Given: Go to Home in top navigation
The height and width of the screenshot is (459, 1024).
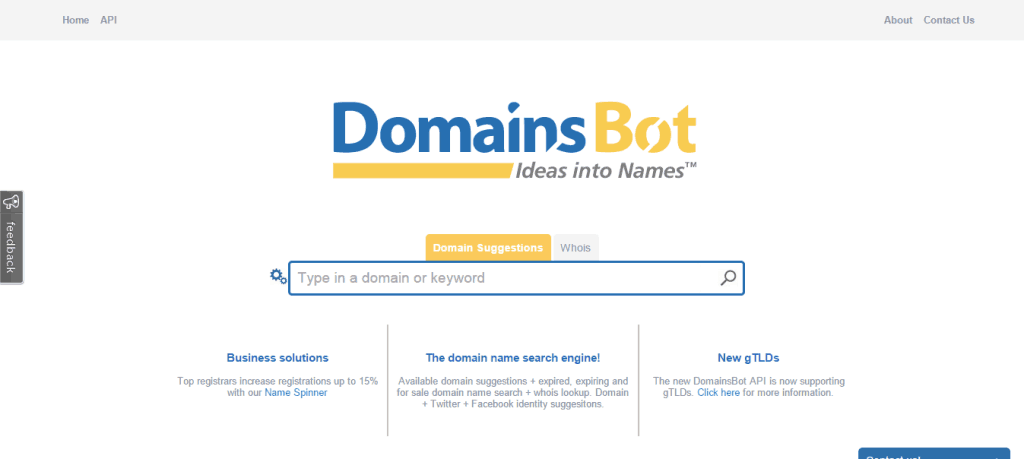Looking at the screenshot, I should click(76, 20).
